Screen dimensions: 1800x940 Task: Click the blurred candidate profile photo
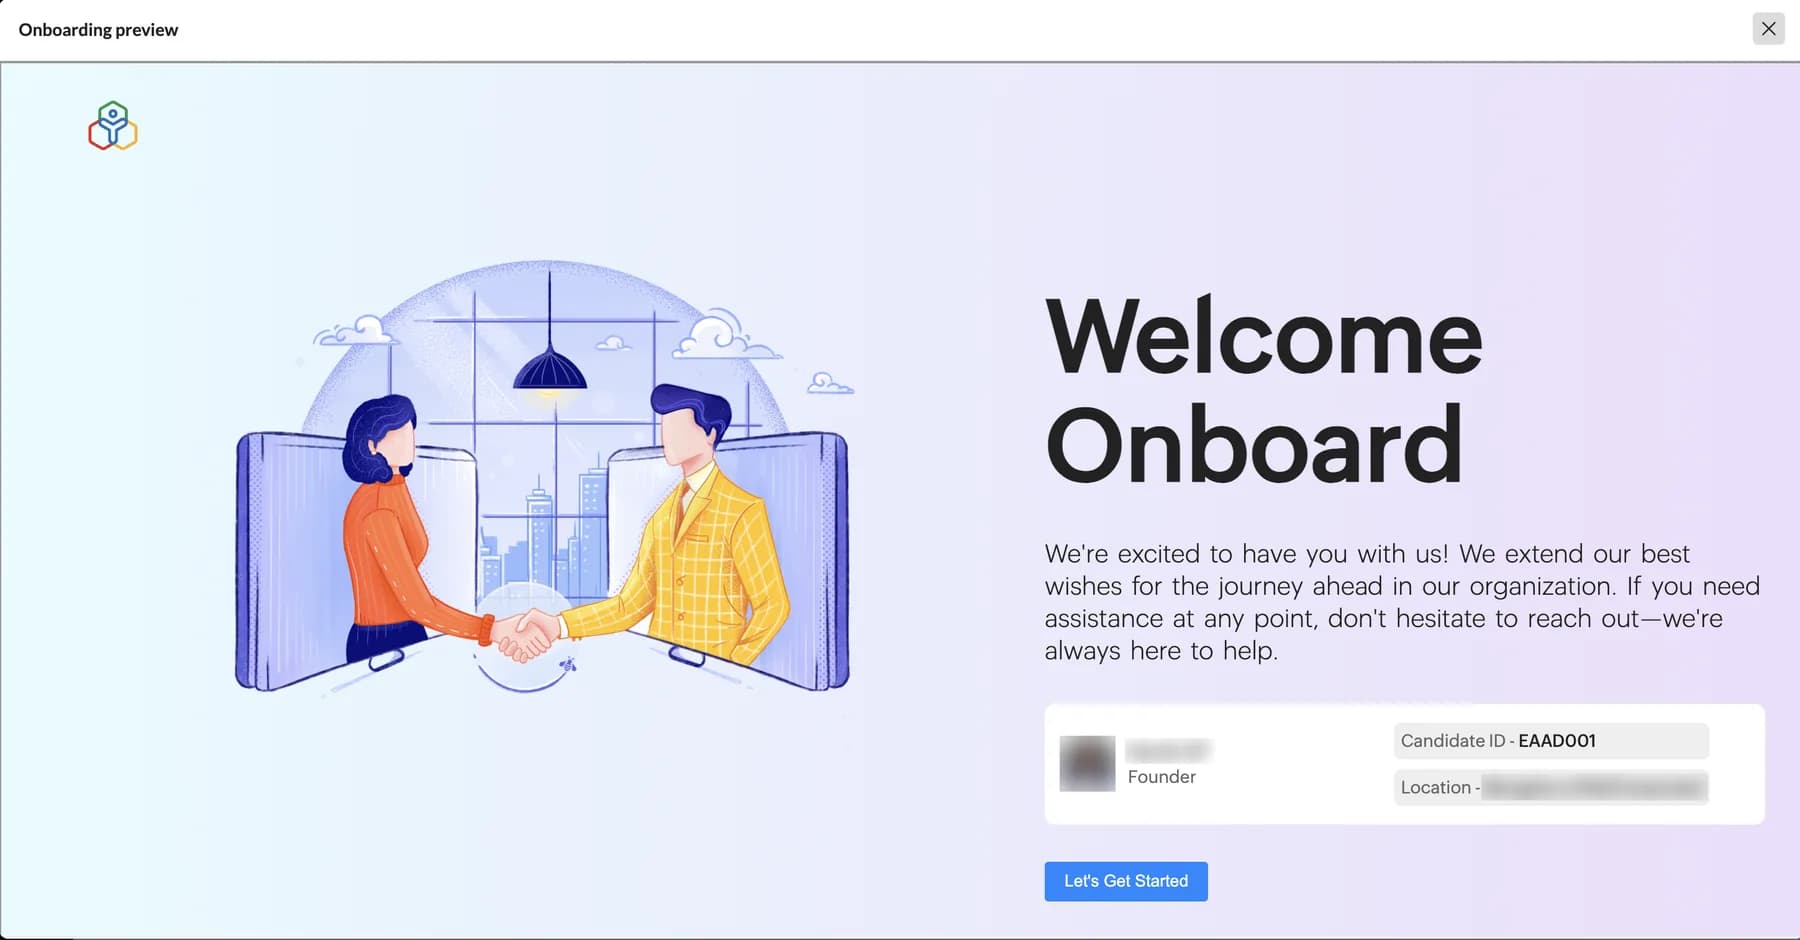coord(1087,764)
